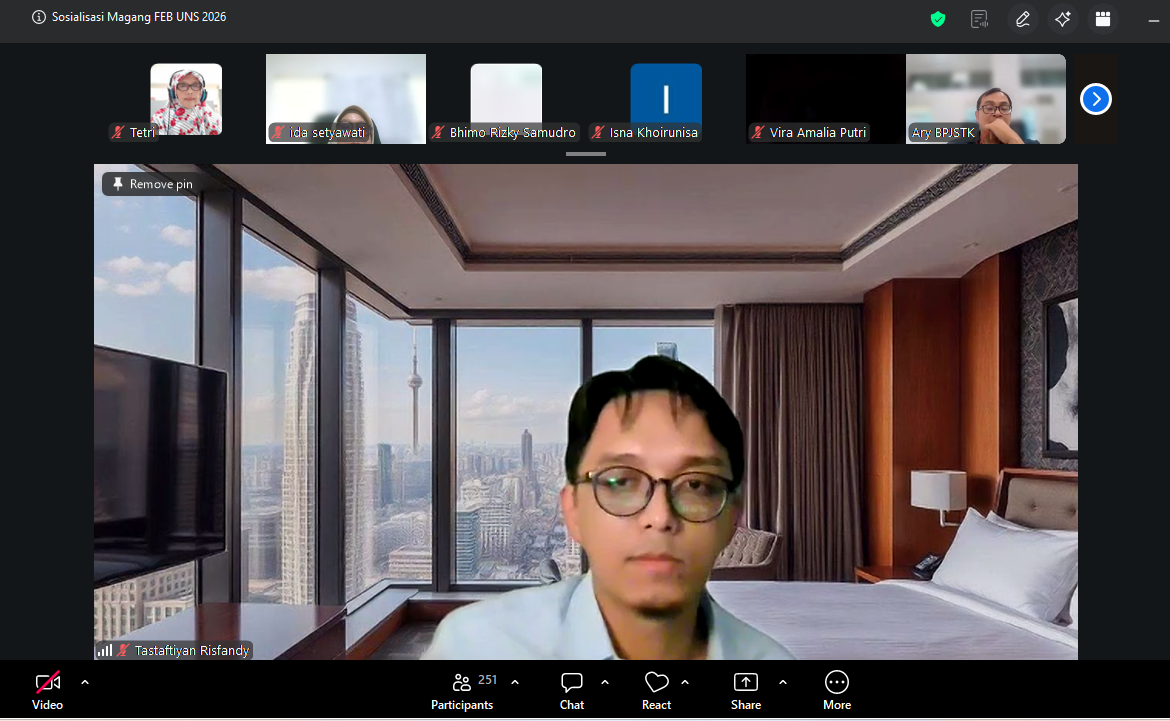Viewport: 1170px width, 721px height.
Task: Open the annotate pen tool
Action: 1022,19
